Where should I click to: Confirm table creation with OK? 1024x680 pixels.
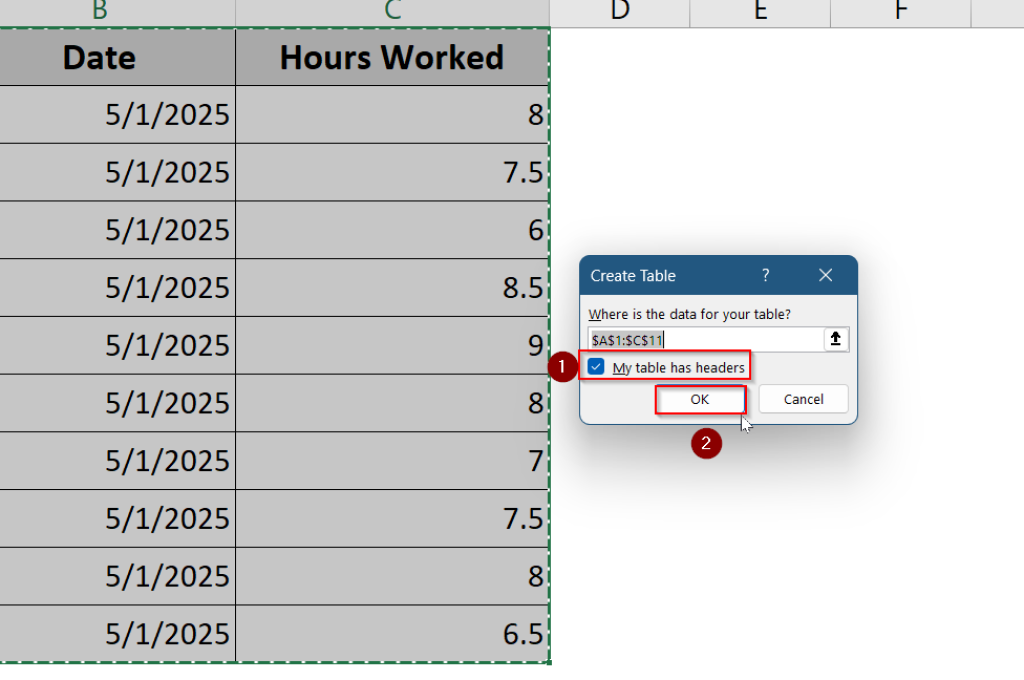click(x=700, y=399)
